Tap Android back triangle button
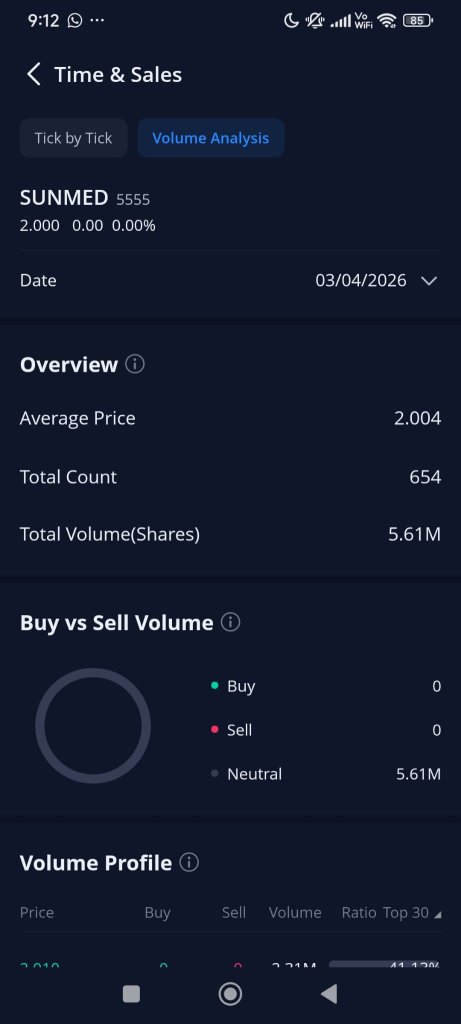 (x=329, y=994)
